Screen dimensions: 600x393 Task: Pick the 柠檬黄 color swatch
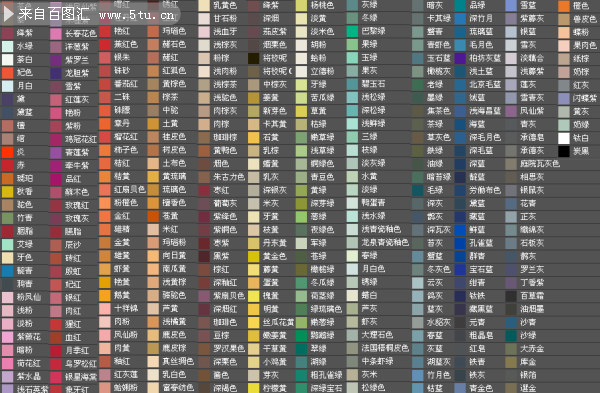(253, 388)
